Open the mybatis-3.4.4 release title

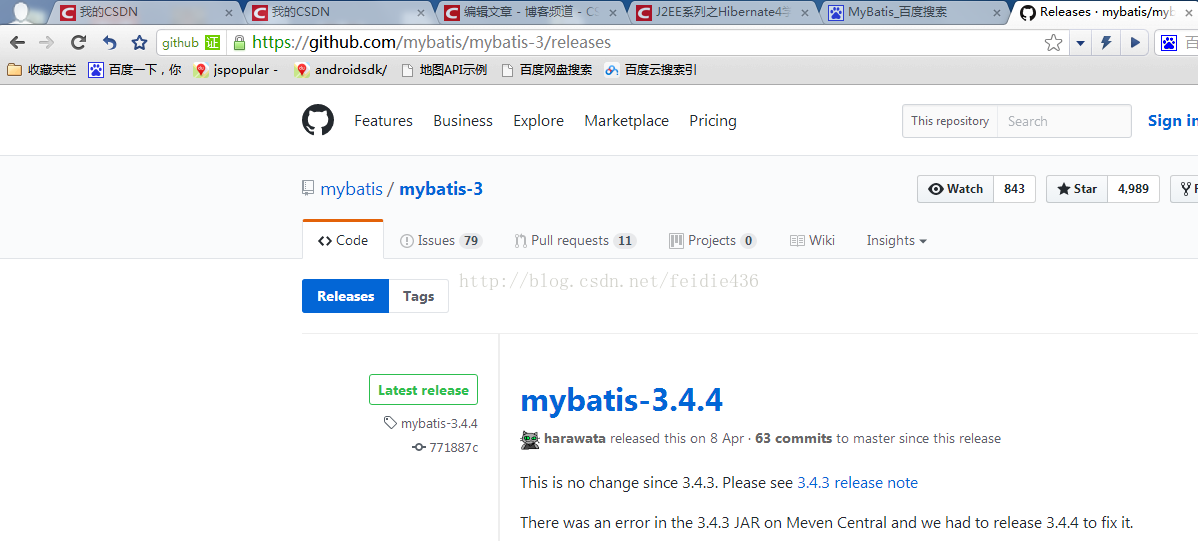click(x=621, y=400)
